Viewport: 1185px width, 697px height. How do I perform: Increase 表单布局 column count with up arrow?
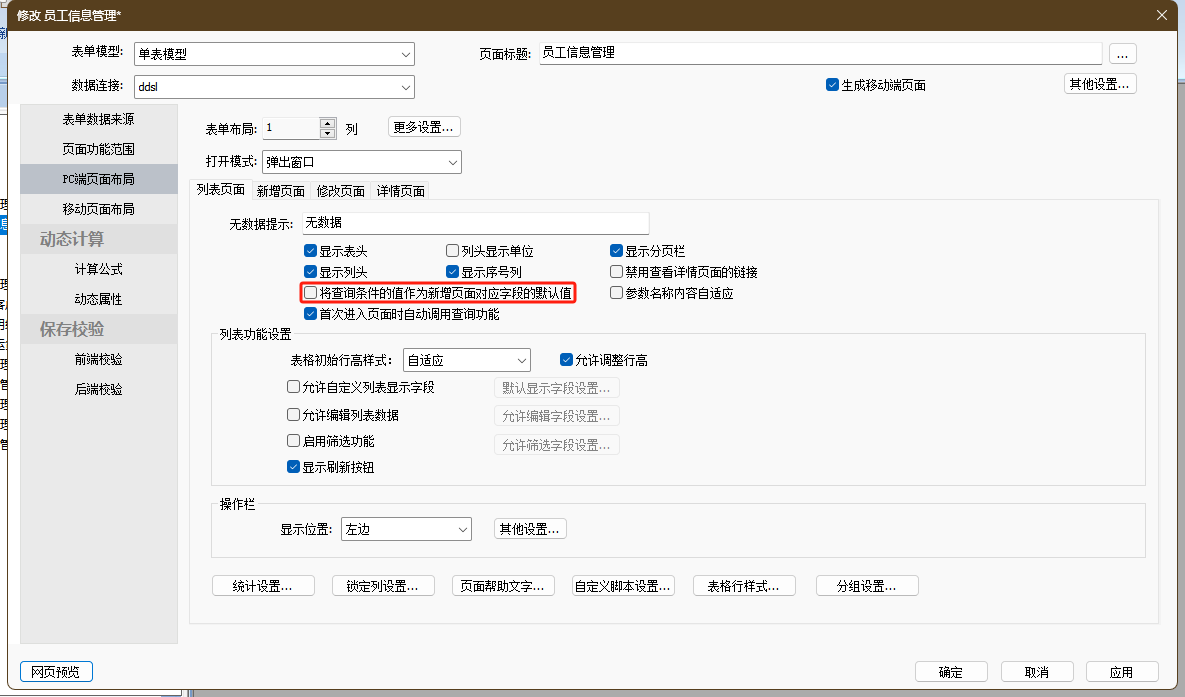tap(327, 123)
